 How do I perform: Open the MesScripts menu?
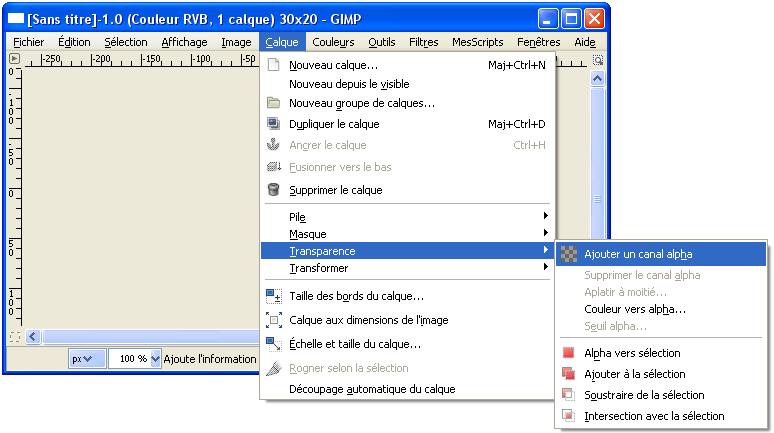(477, 42)
